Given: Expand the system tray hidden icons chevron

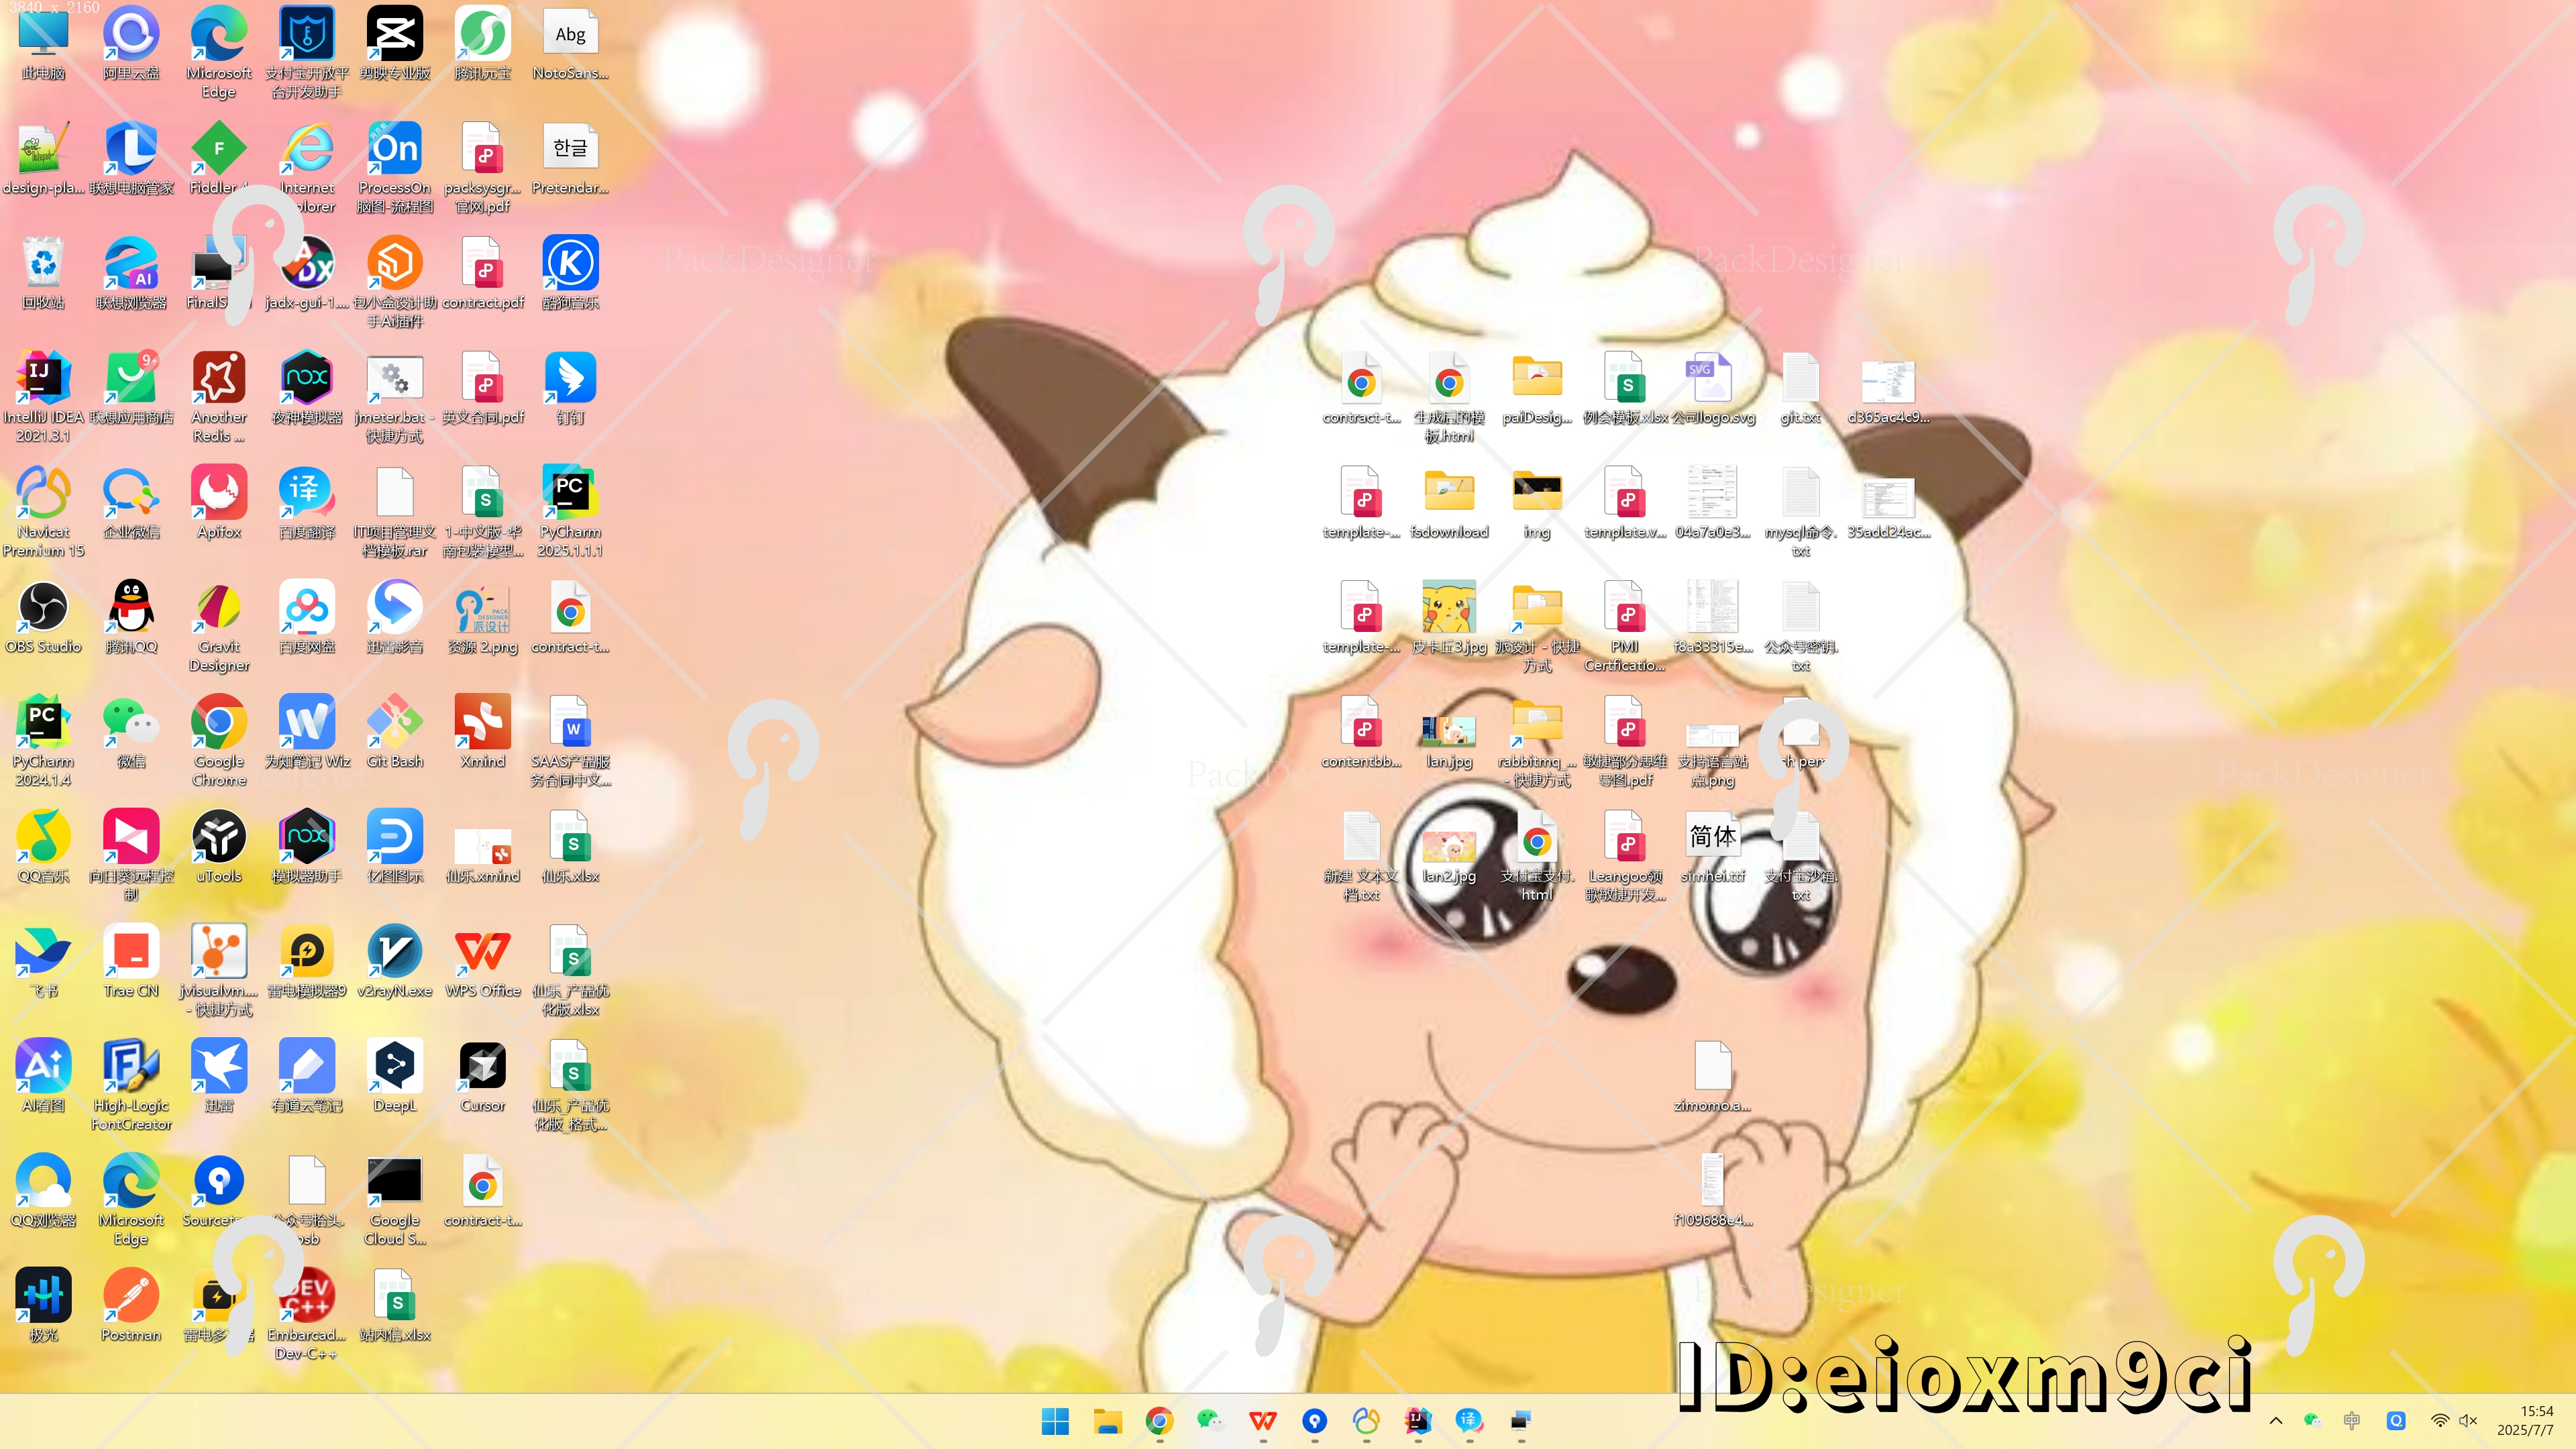Looking at the screenshot, I should coord(2276,1421).
